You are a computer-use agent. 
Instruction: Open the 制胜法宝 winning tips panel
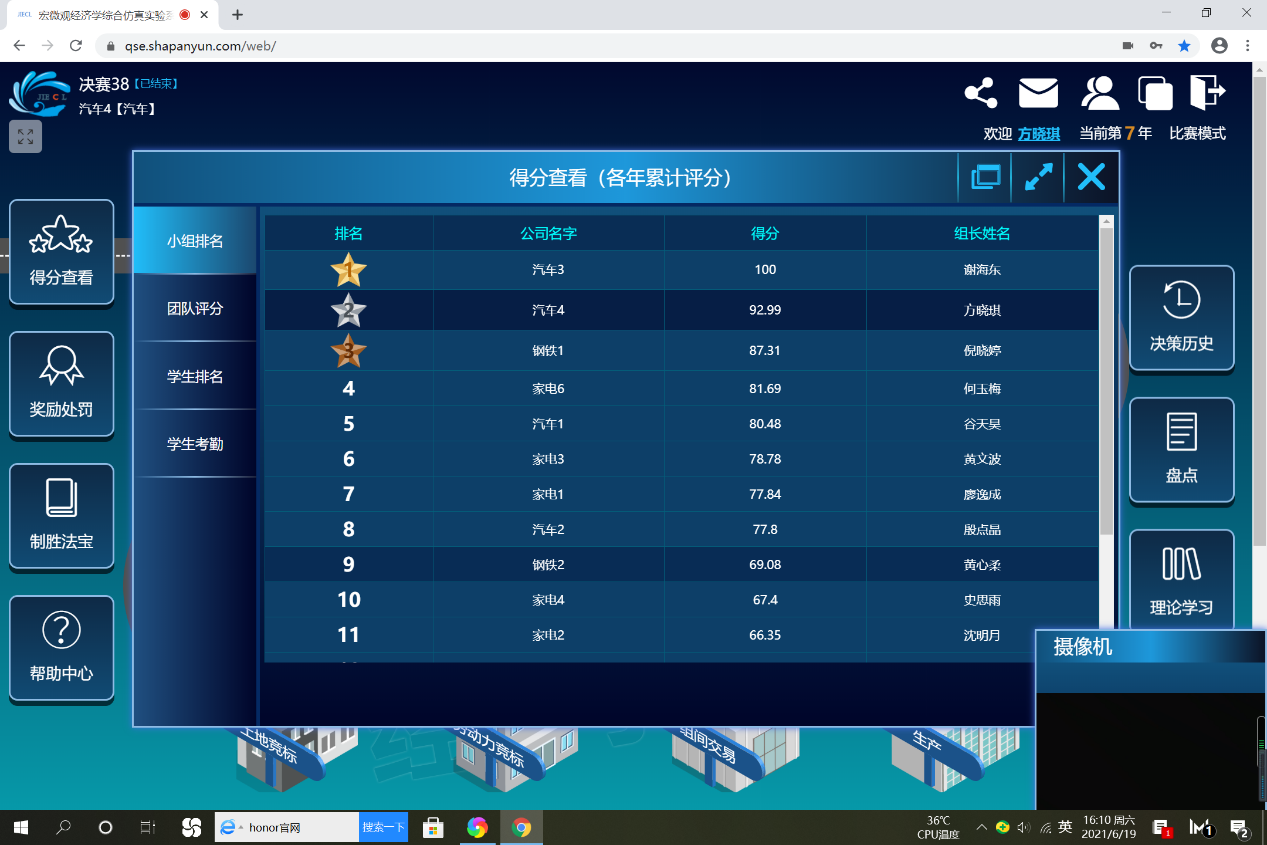pos(61,516)
